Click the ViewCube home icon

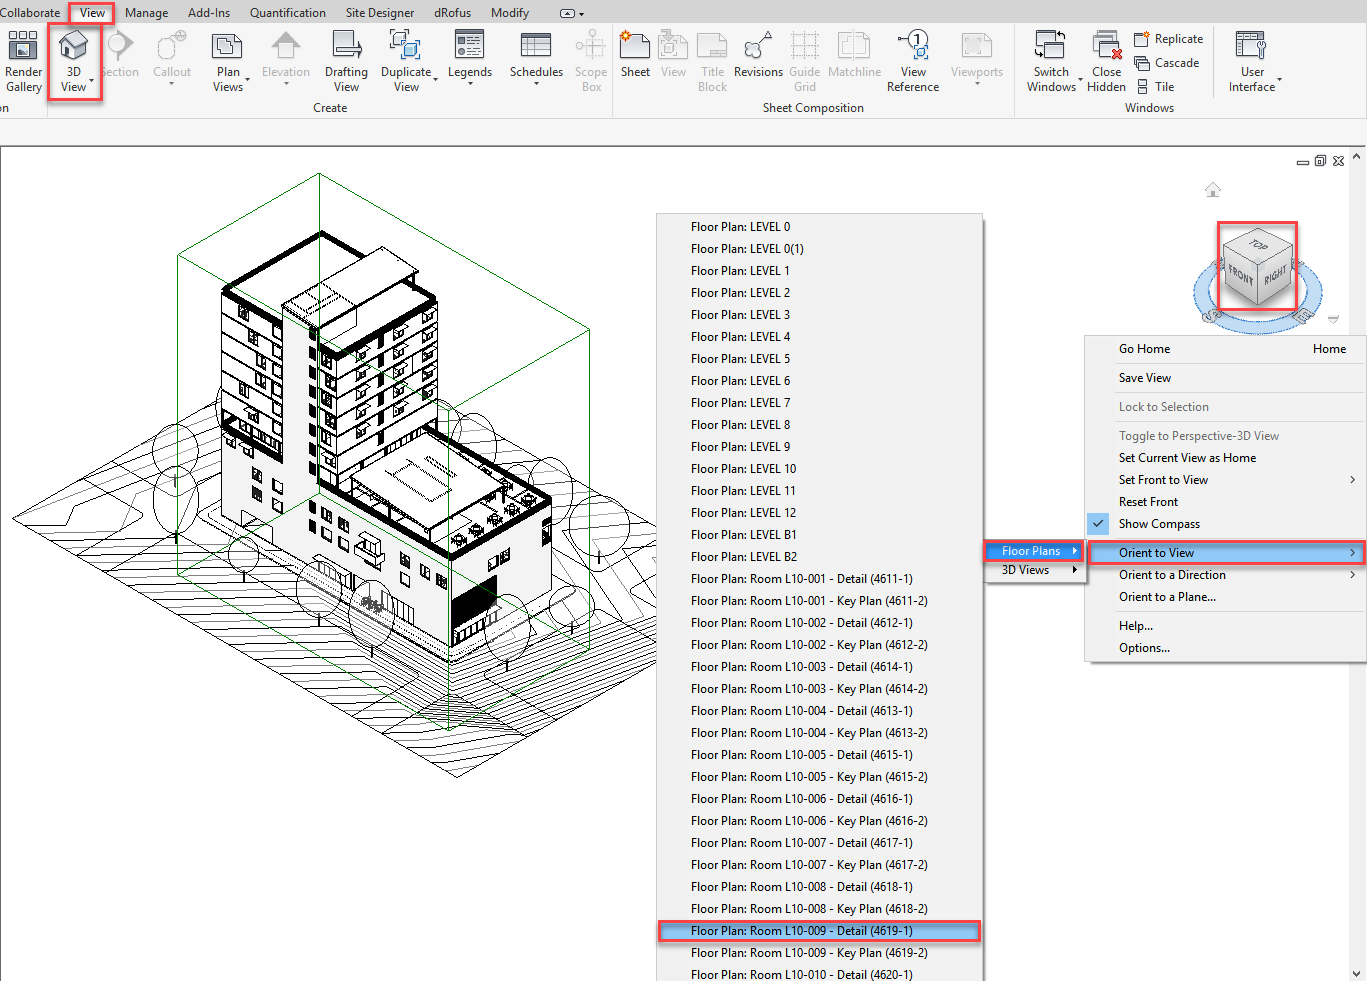pyautogui.click(x=1213, y=190)
